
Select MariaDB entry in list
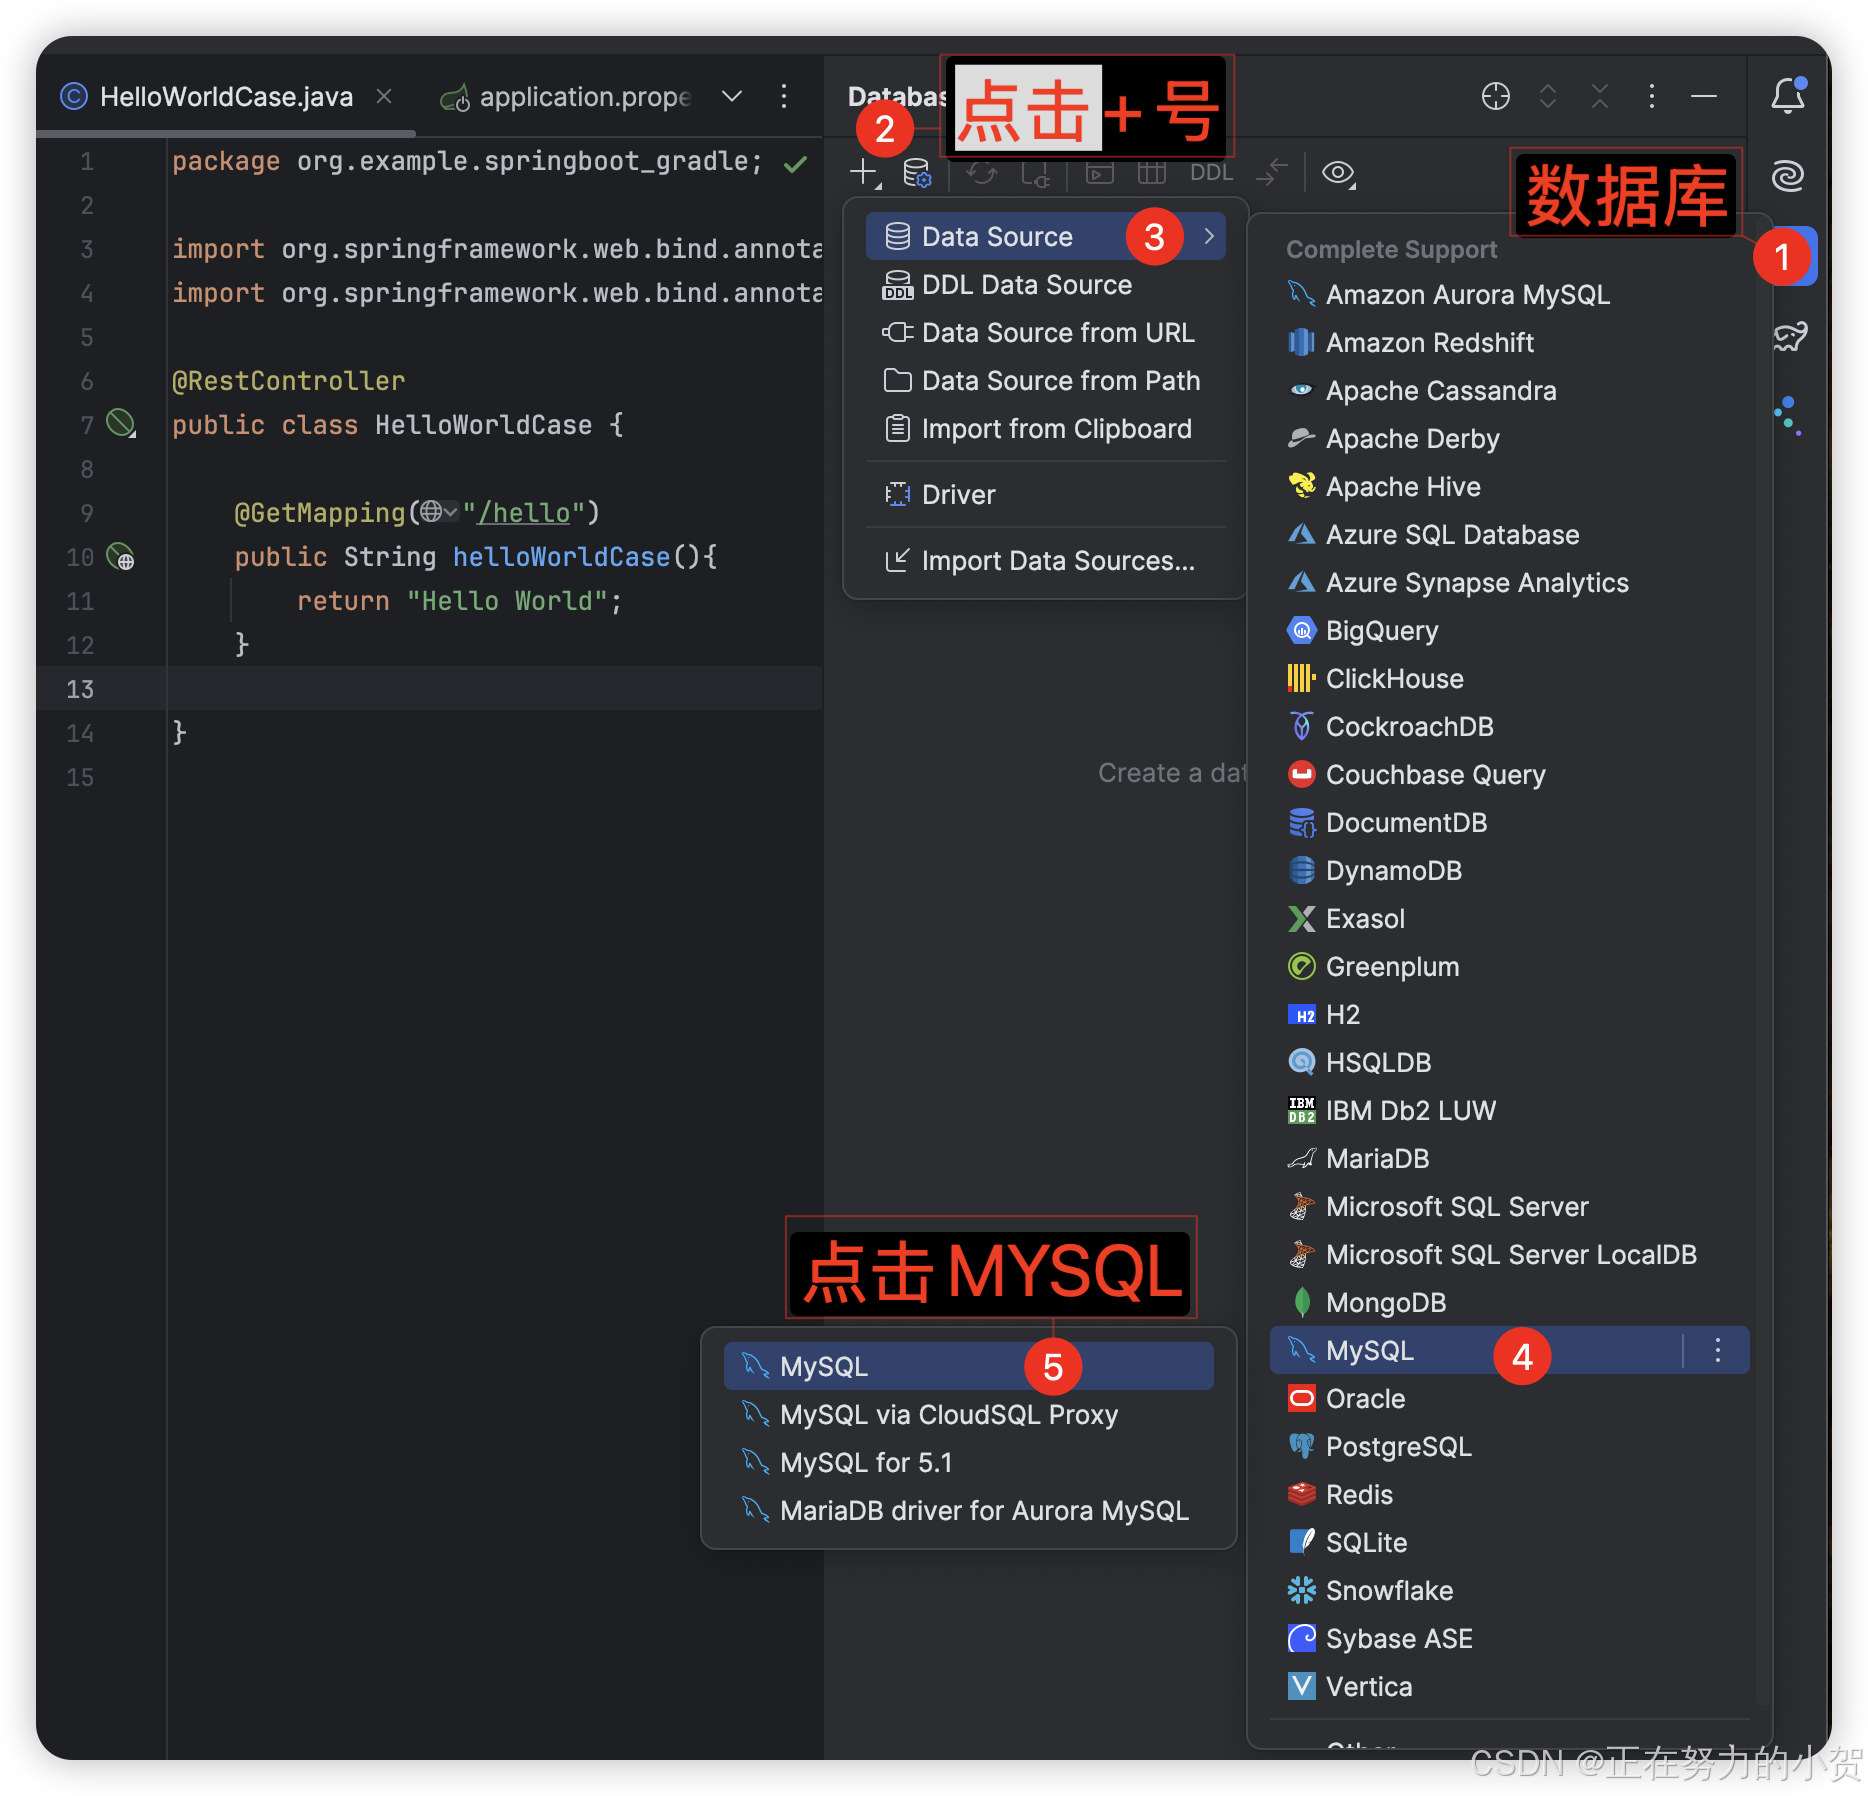(x=1509, y=1159)
